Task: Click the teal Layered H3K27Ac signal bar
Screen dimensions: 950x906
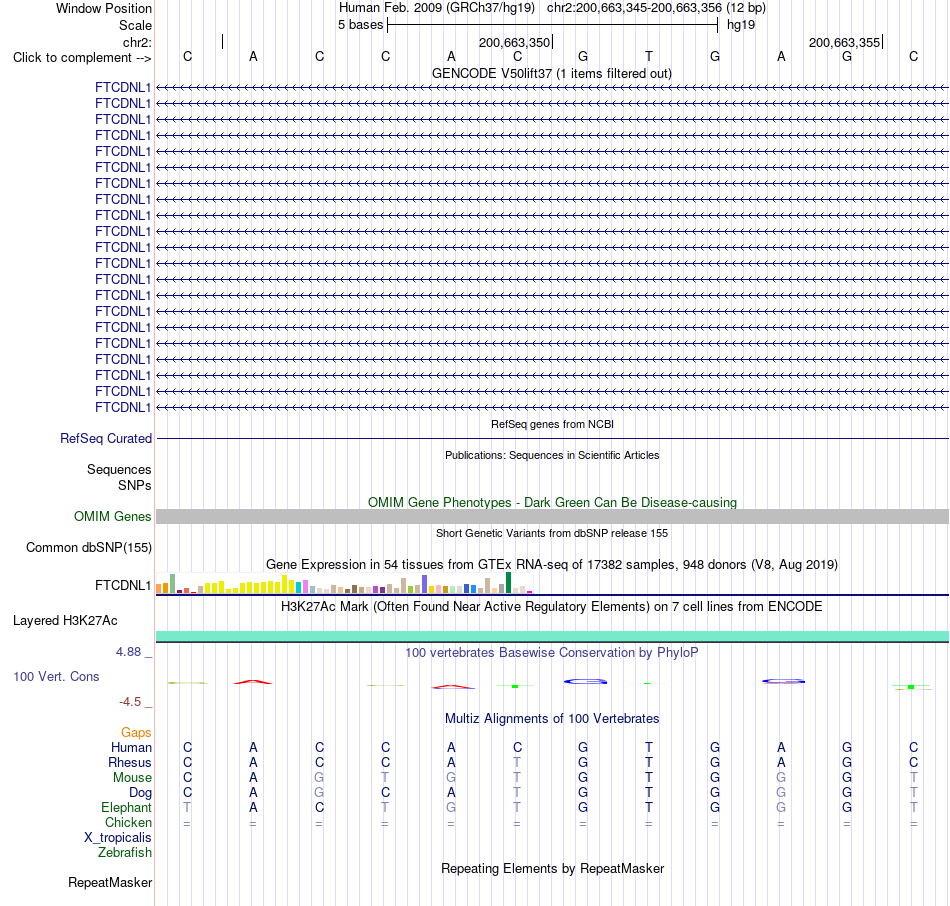Action: pyautogui.click(x=553, y=636)
